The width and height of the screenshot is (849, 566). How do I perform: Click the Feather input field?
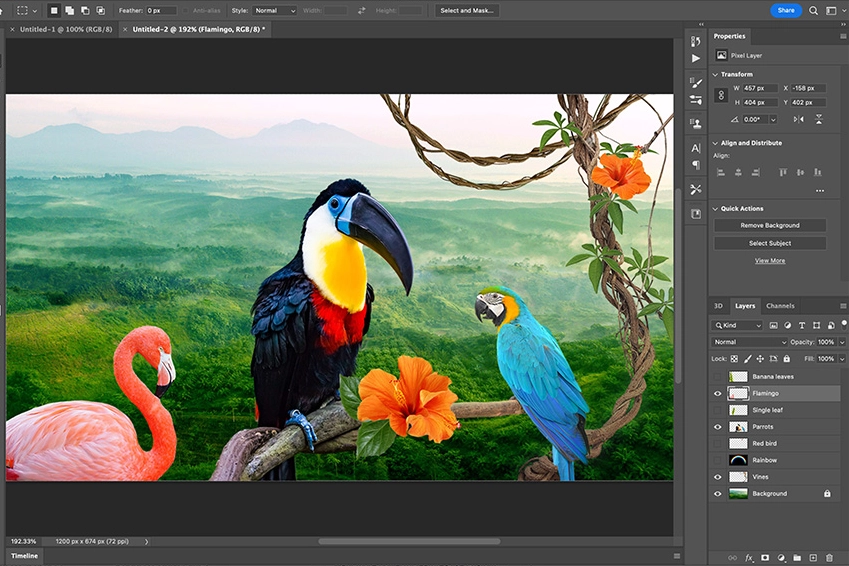pyautogui.click(x=161, y=10)
